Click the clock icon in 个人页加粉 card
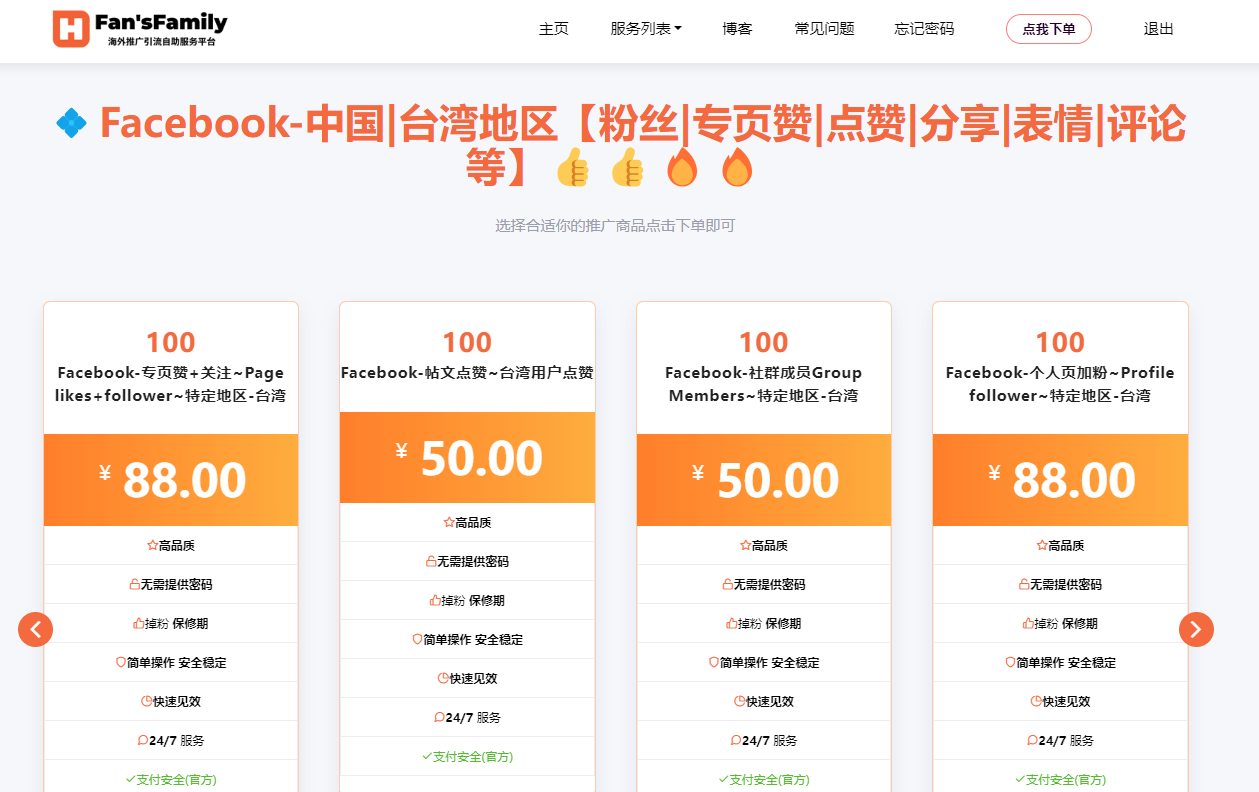Screen dimensions: 1259x792 tap(1036, 701)
